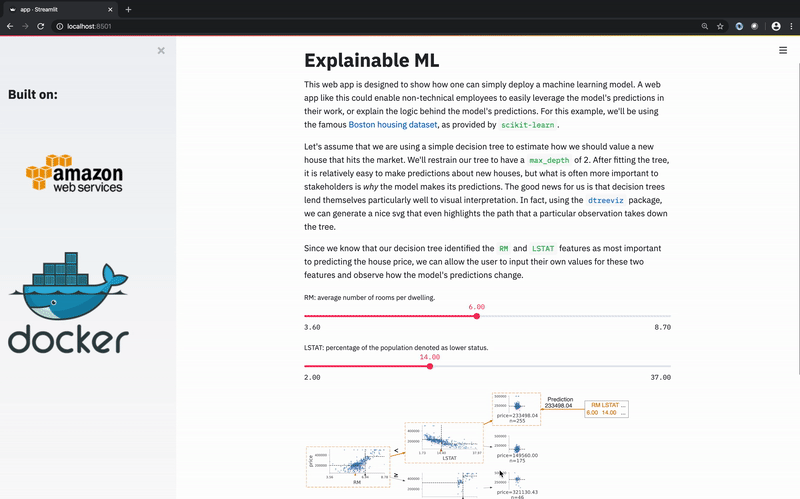Open a new browser tab
800x499 pixels.
pos(128,9)
